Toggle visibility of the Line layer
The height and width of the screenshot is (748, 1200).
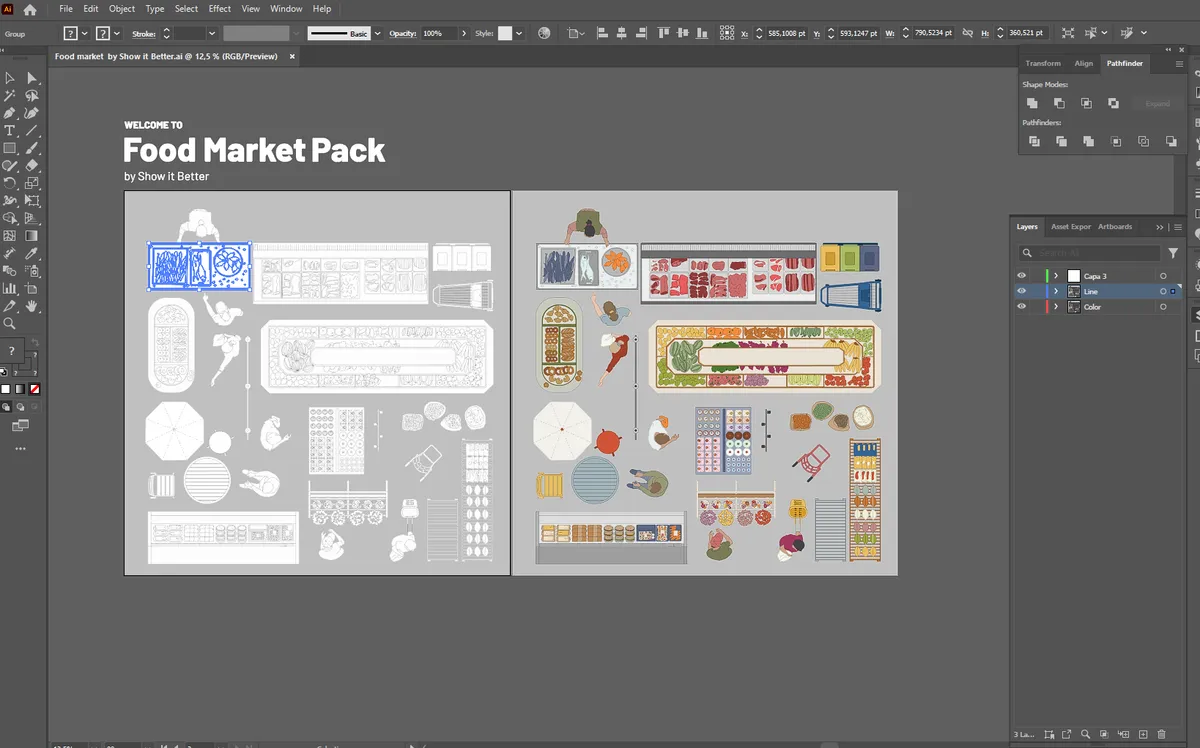[1021, 292]
